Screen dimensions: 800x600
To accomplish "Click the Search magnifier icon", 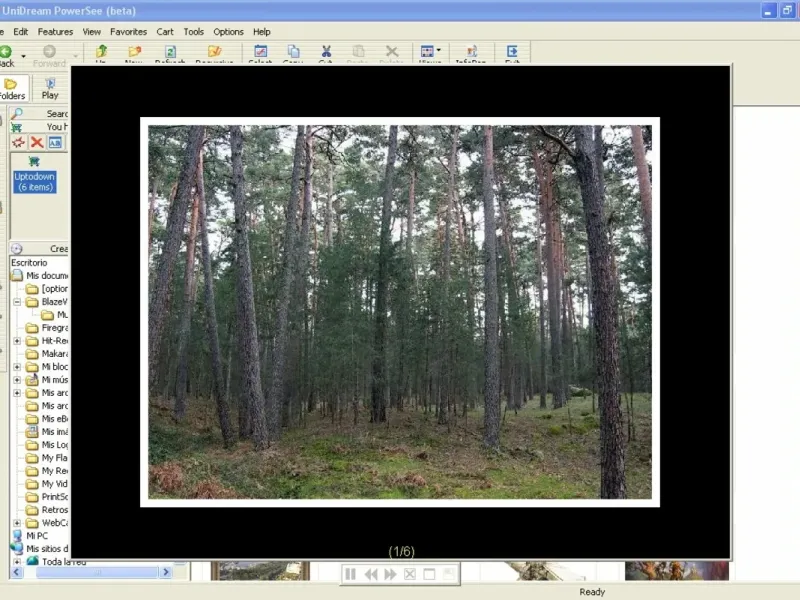I will click(17, 113).
